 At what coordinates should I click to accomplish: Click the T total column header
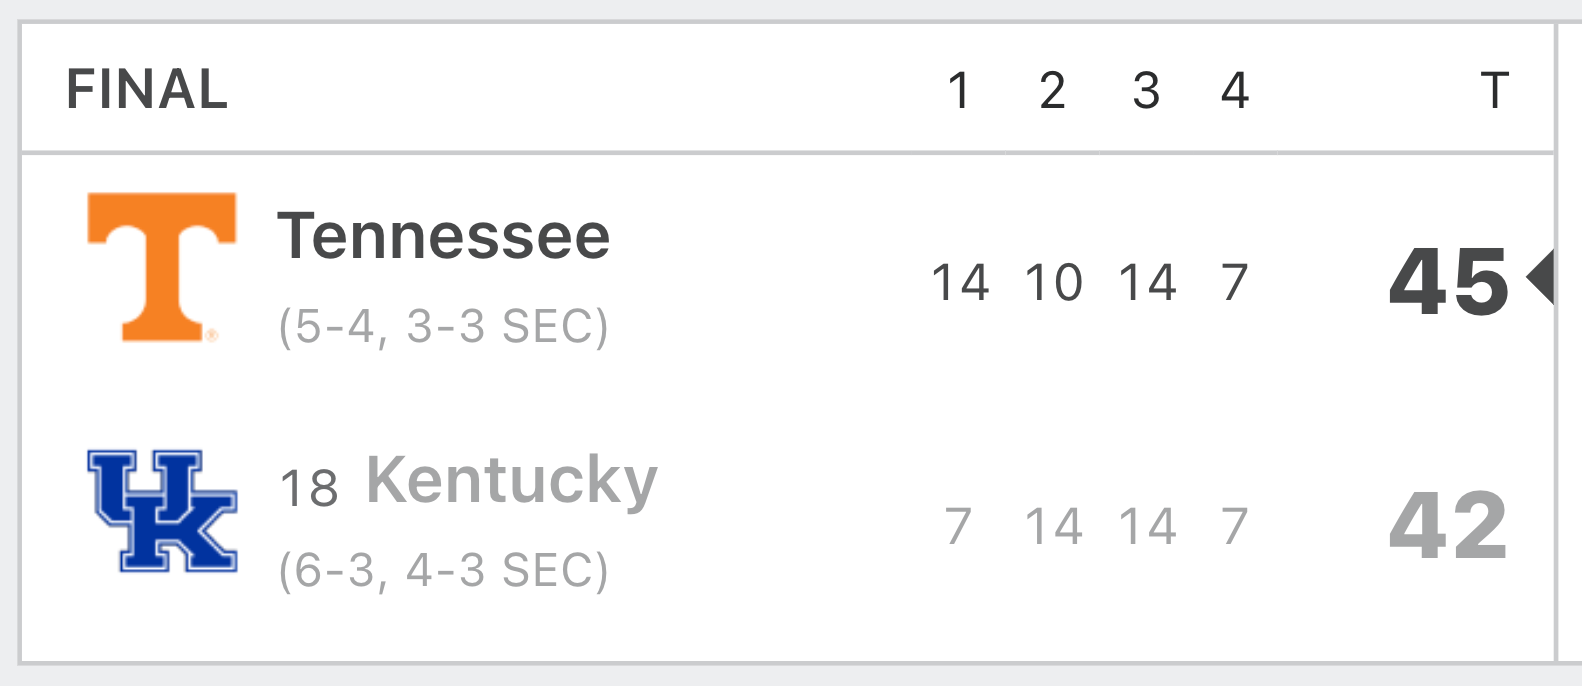point(1494,91)
